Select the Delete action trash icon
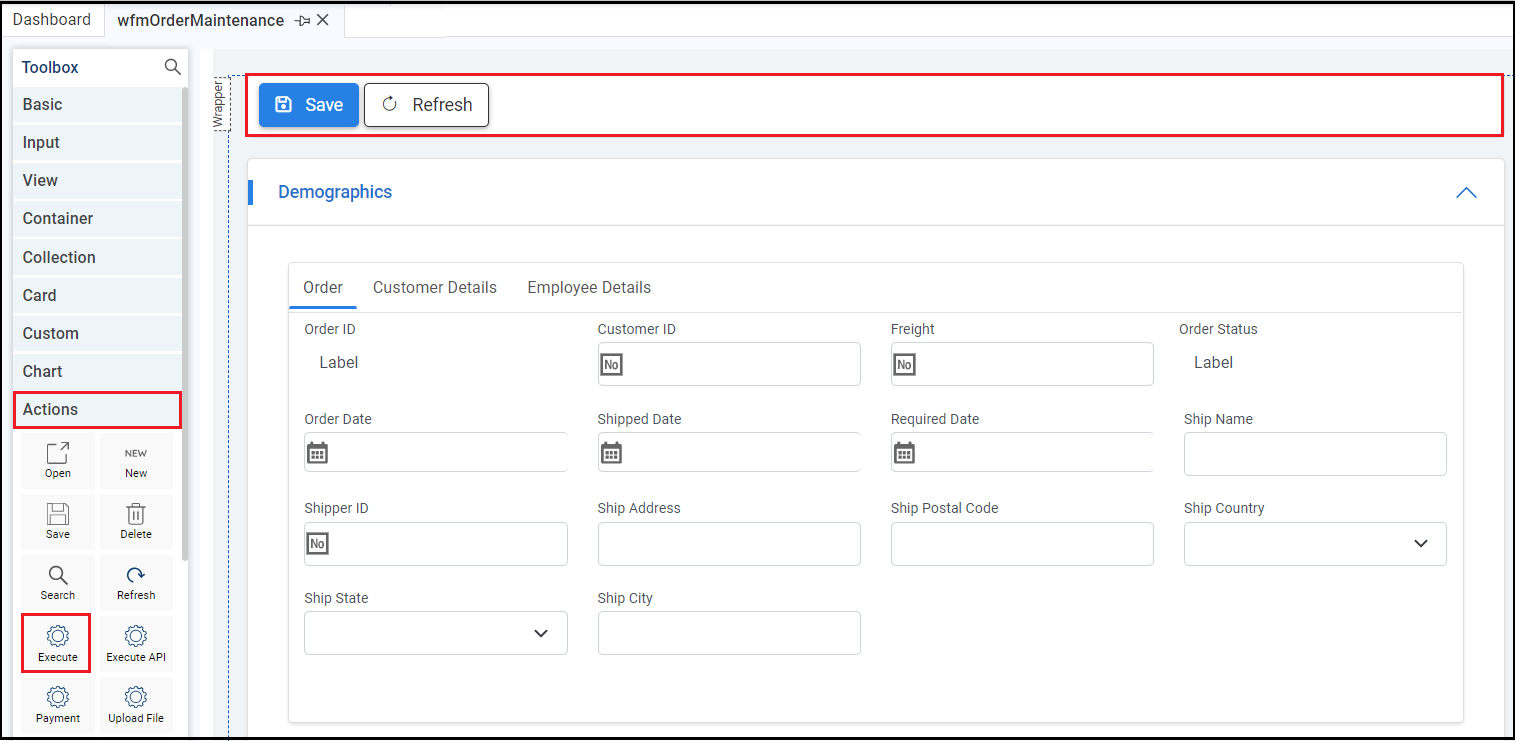Viewport: 1515px width, 741px height. pos(136,520)
